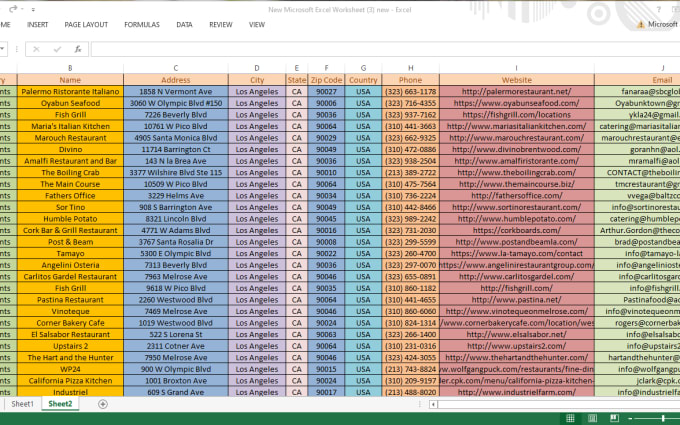Select column D header

point(257,68)
